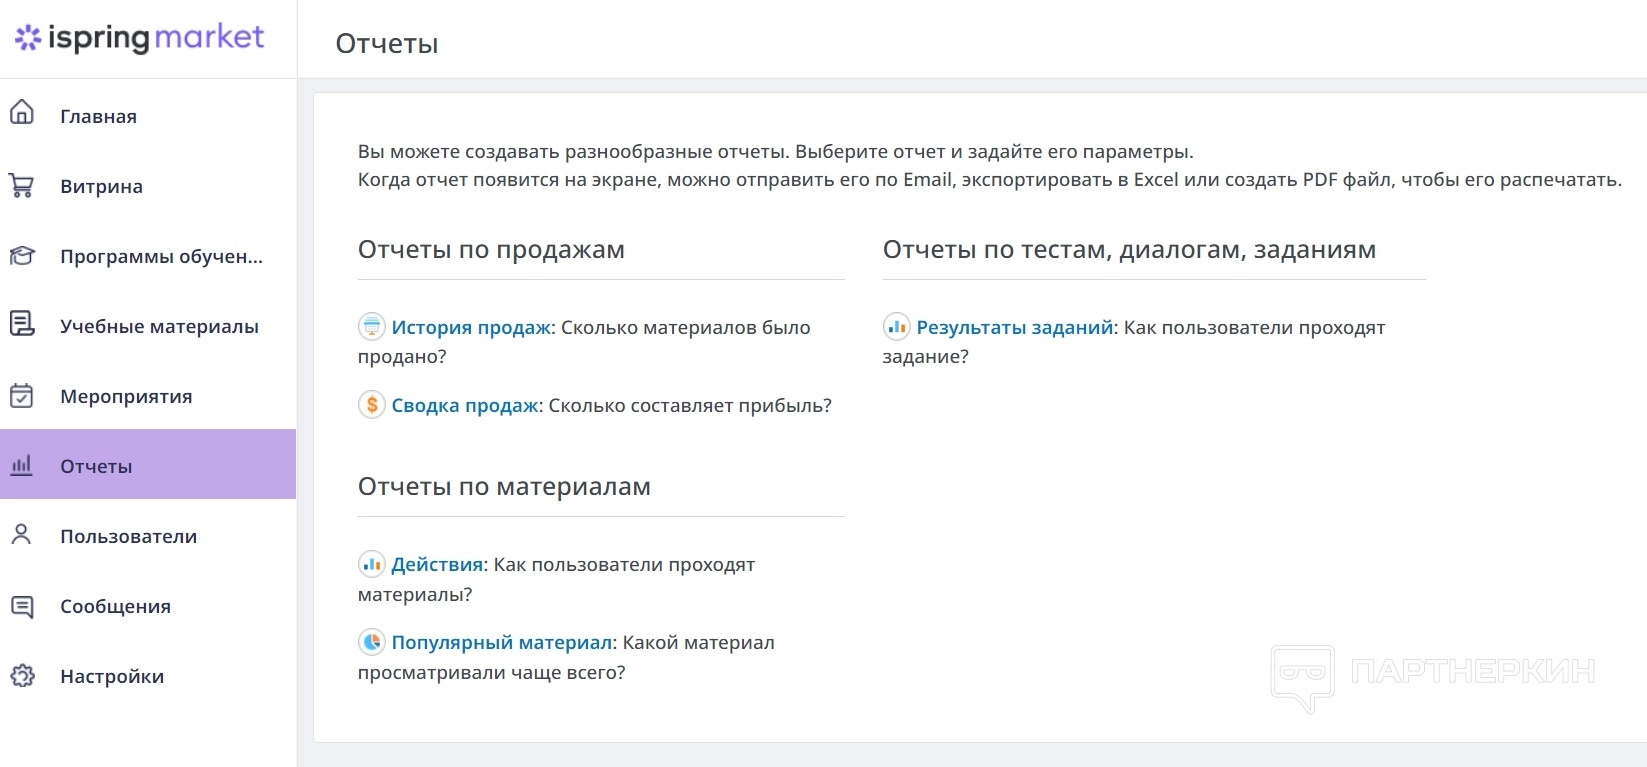Click the pie chart icon beside Популярный материал

pyautogui.click(x=372, y=642)
